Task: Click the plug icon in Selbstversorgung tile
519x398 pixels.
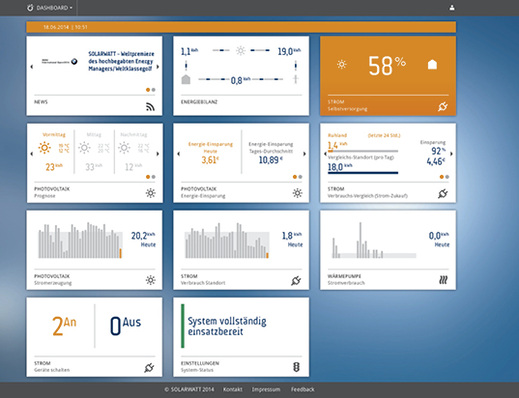Action: pyautogui.click(x=443, y=107)
